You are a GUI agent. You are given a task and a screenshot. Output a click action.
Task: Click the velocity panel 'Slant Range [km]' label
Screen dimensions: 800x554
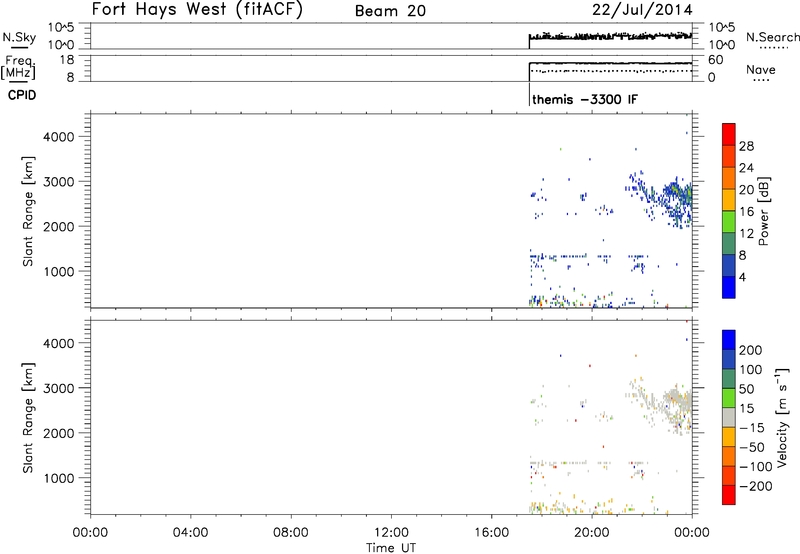click(x=28, y=418)
